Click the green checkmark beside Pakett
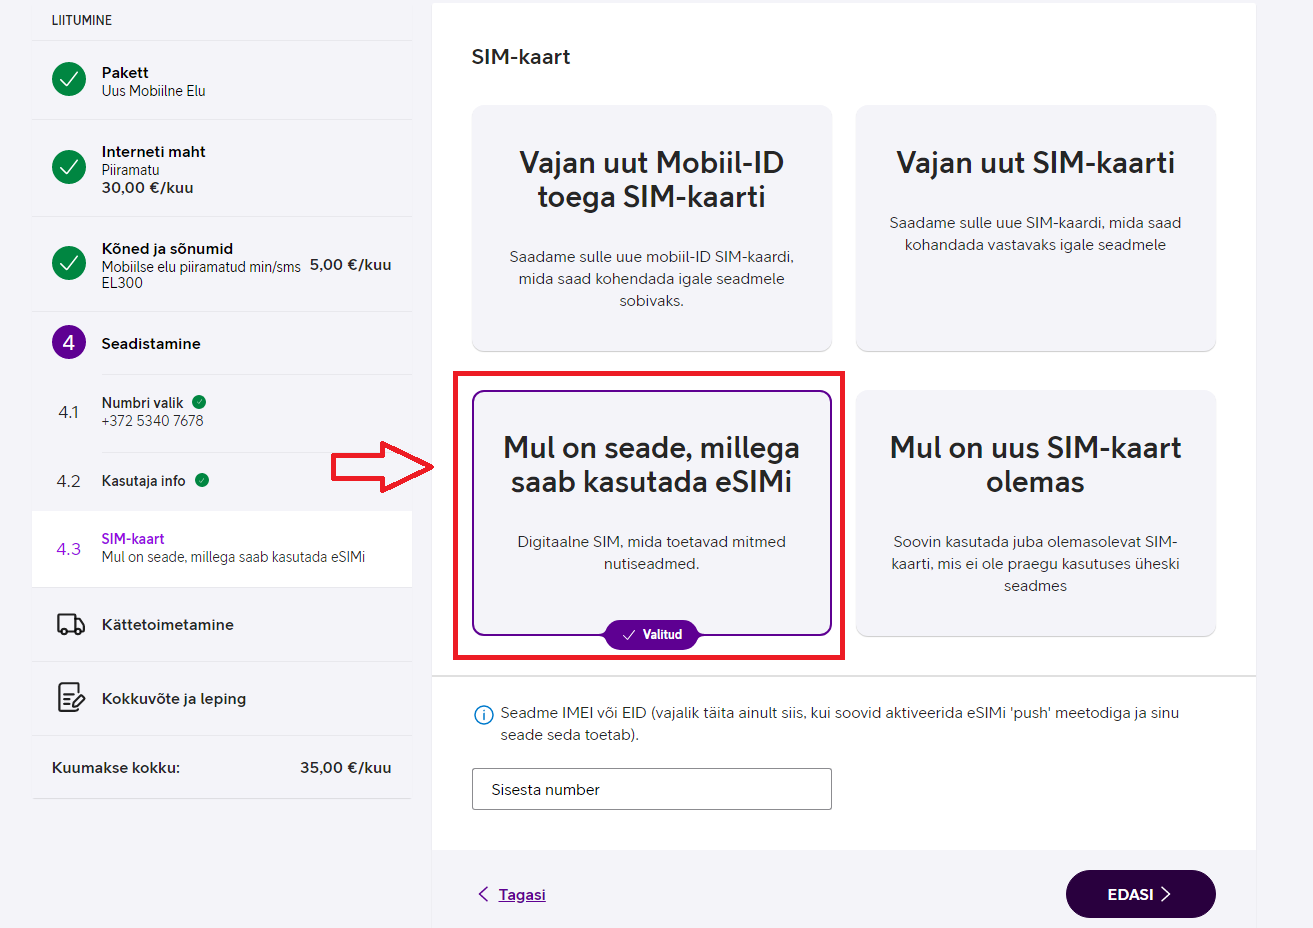The height and width of the screenshot is (928, 1313). pos(69,79)
